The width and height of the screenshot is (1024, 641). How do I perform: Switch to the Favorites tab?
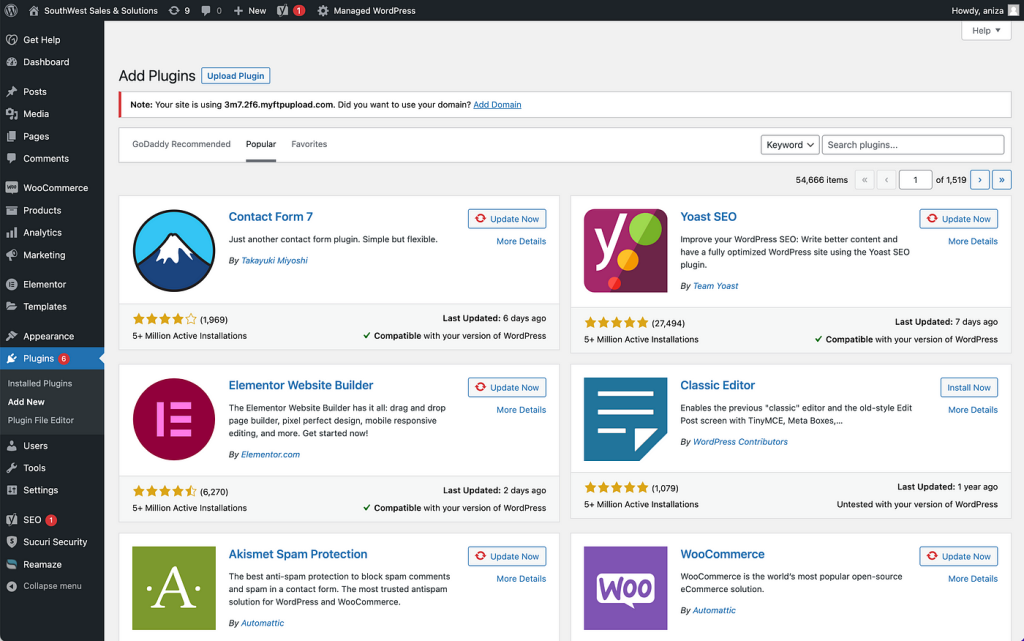coord(309,144)
